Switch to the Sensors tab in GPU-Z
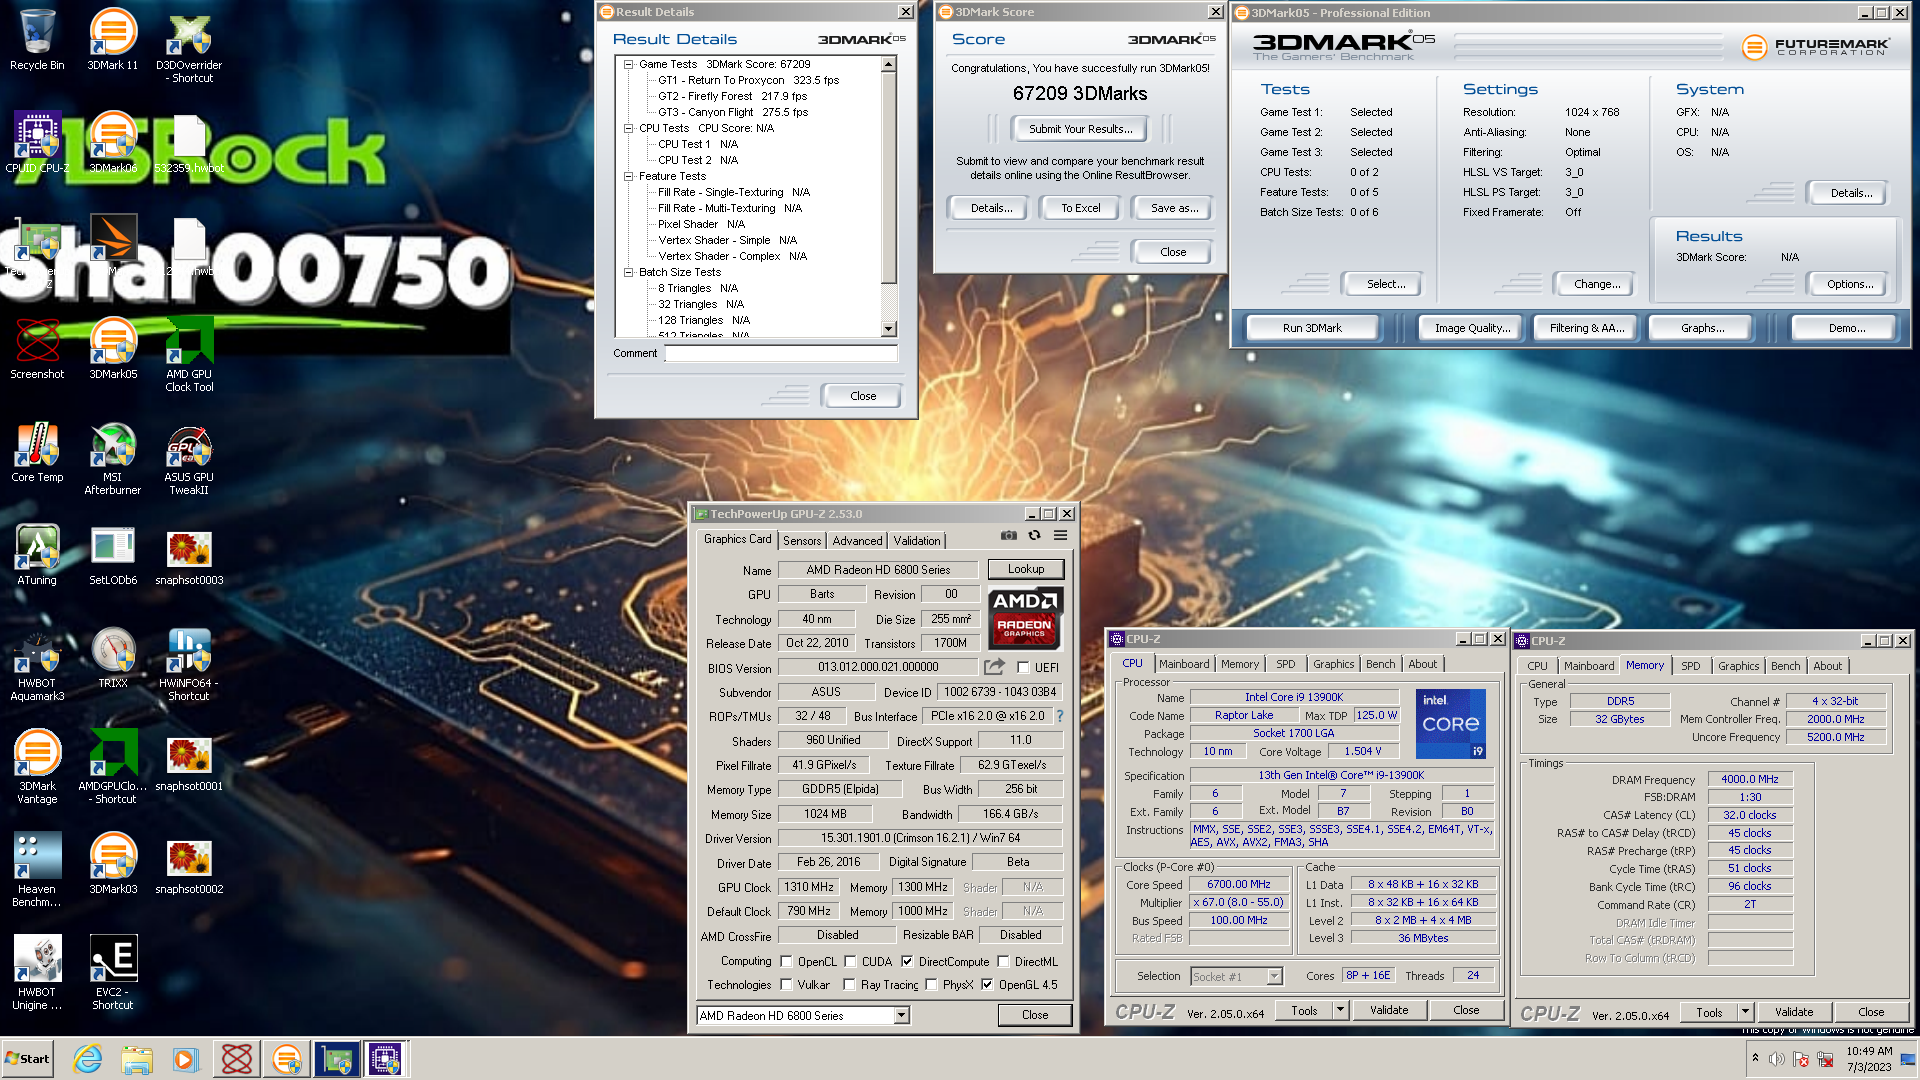The height and width of the screenshot is (1080, 1920). (802, 541)
